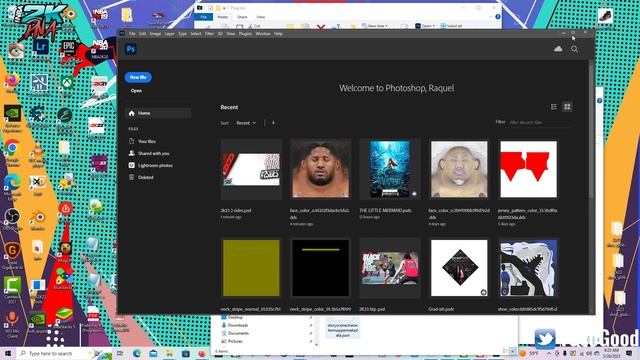Open Shared with you in the sidebar
The image size is (640, 360).
[153, 153]
